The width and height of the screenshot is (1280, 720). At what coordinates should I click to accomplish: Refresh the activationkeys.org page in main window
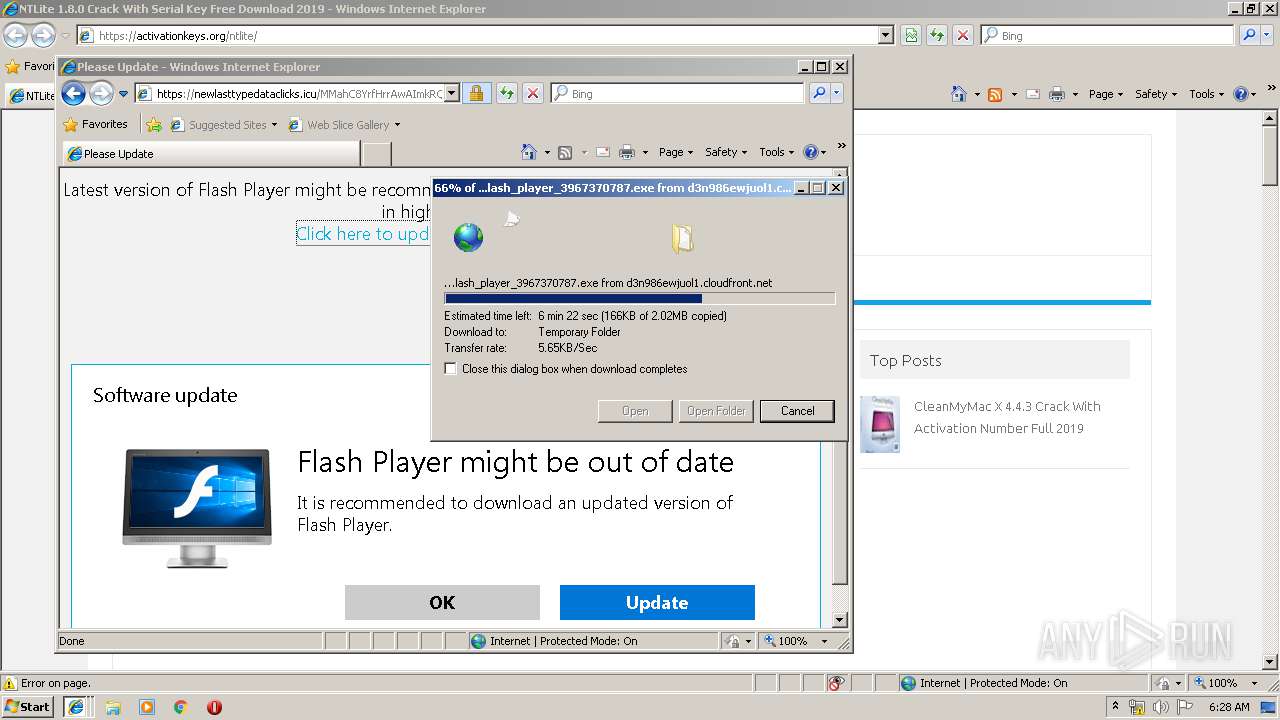pyautogui.click(x=936, y=35)
